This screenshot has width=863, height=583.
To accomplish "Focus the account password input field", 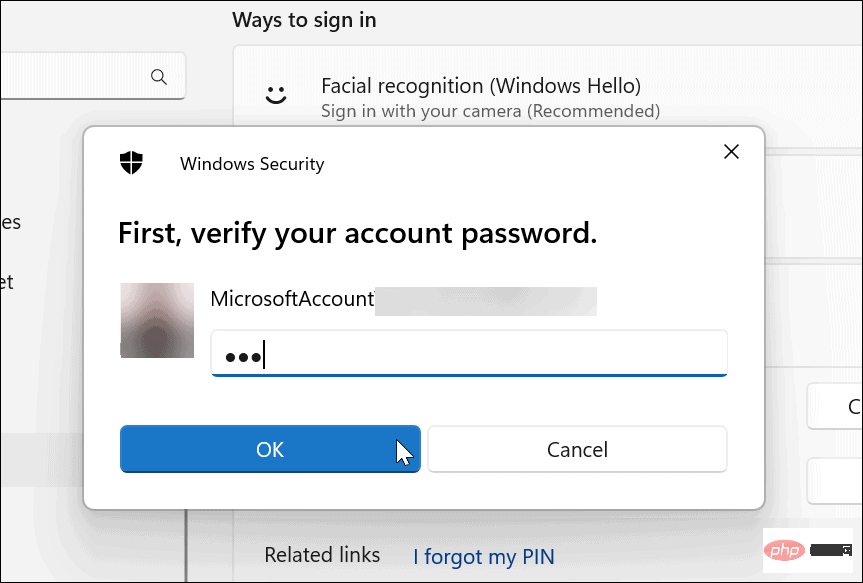I will pos(469,353).
